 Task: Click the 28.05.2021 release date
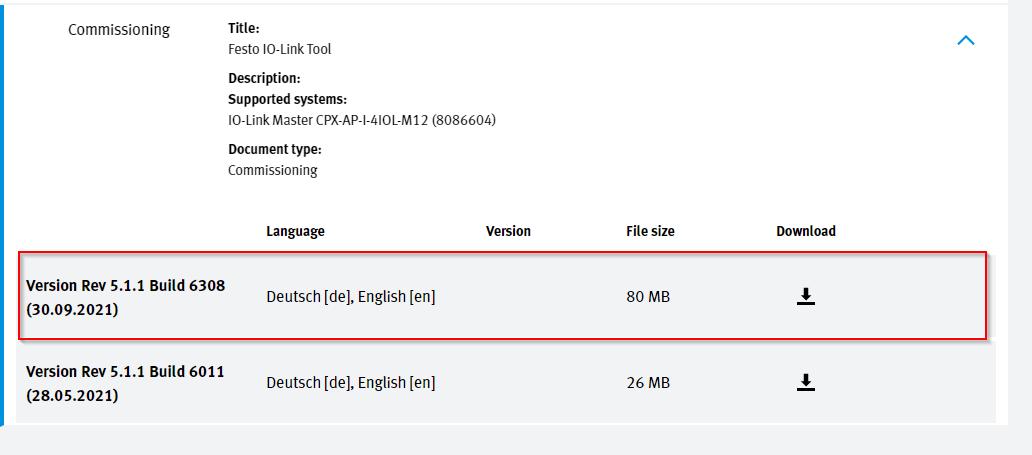(x=72, y=396)
